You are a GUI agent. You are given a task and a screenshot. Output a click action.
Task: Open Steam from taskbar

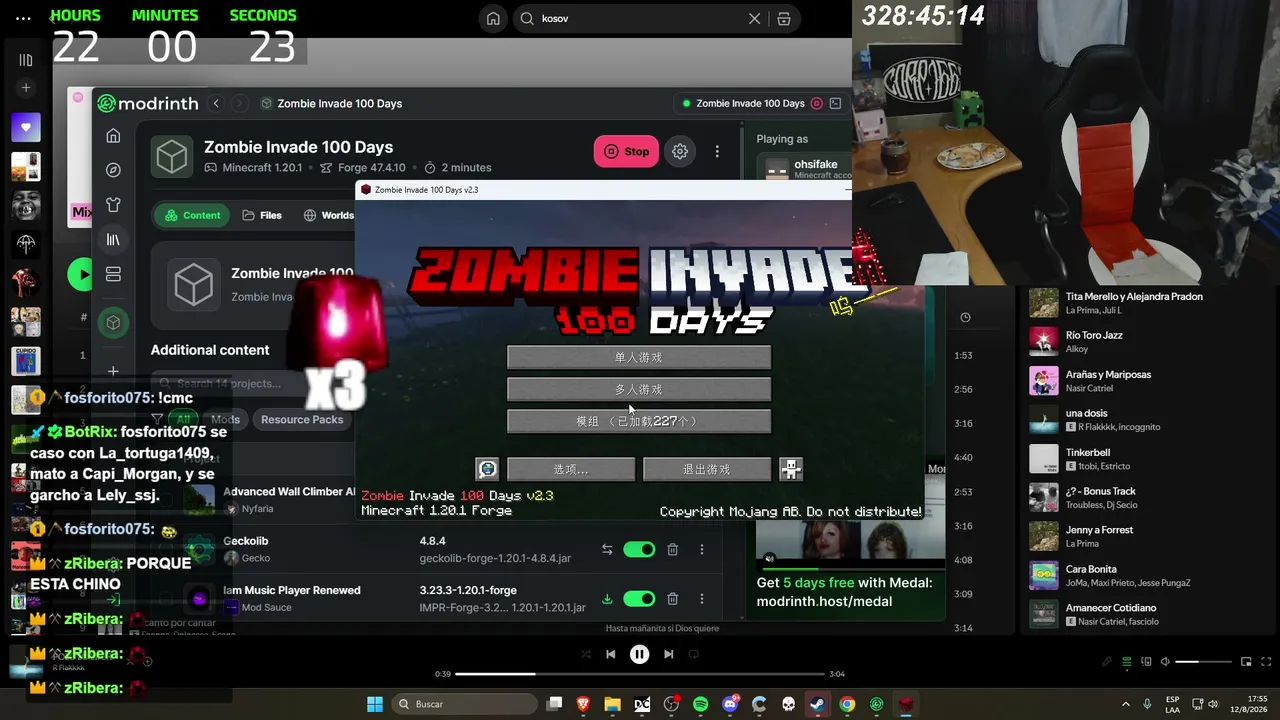[818, 704]
